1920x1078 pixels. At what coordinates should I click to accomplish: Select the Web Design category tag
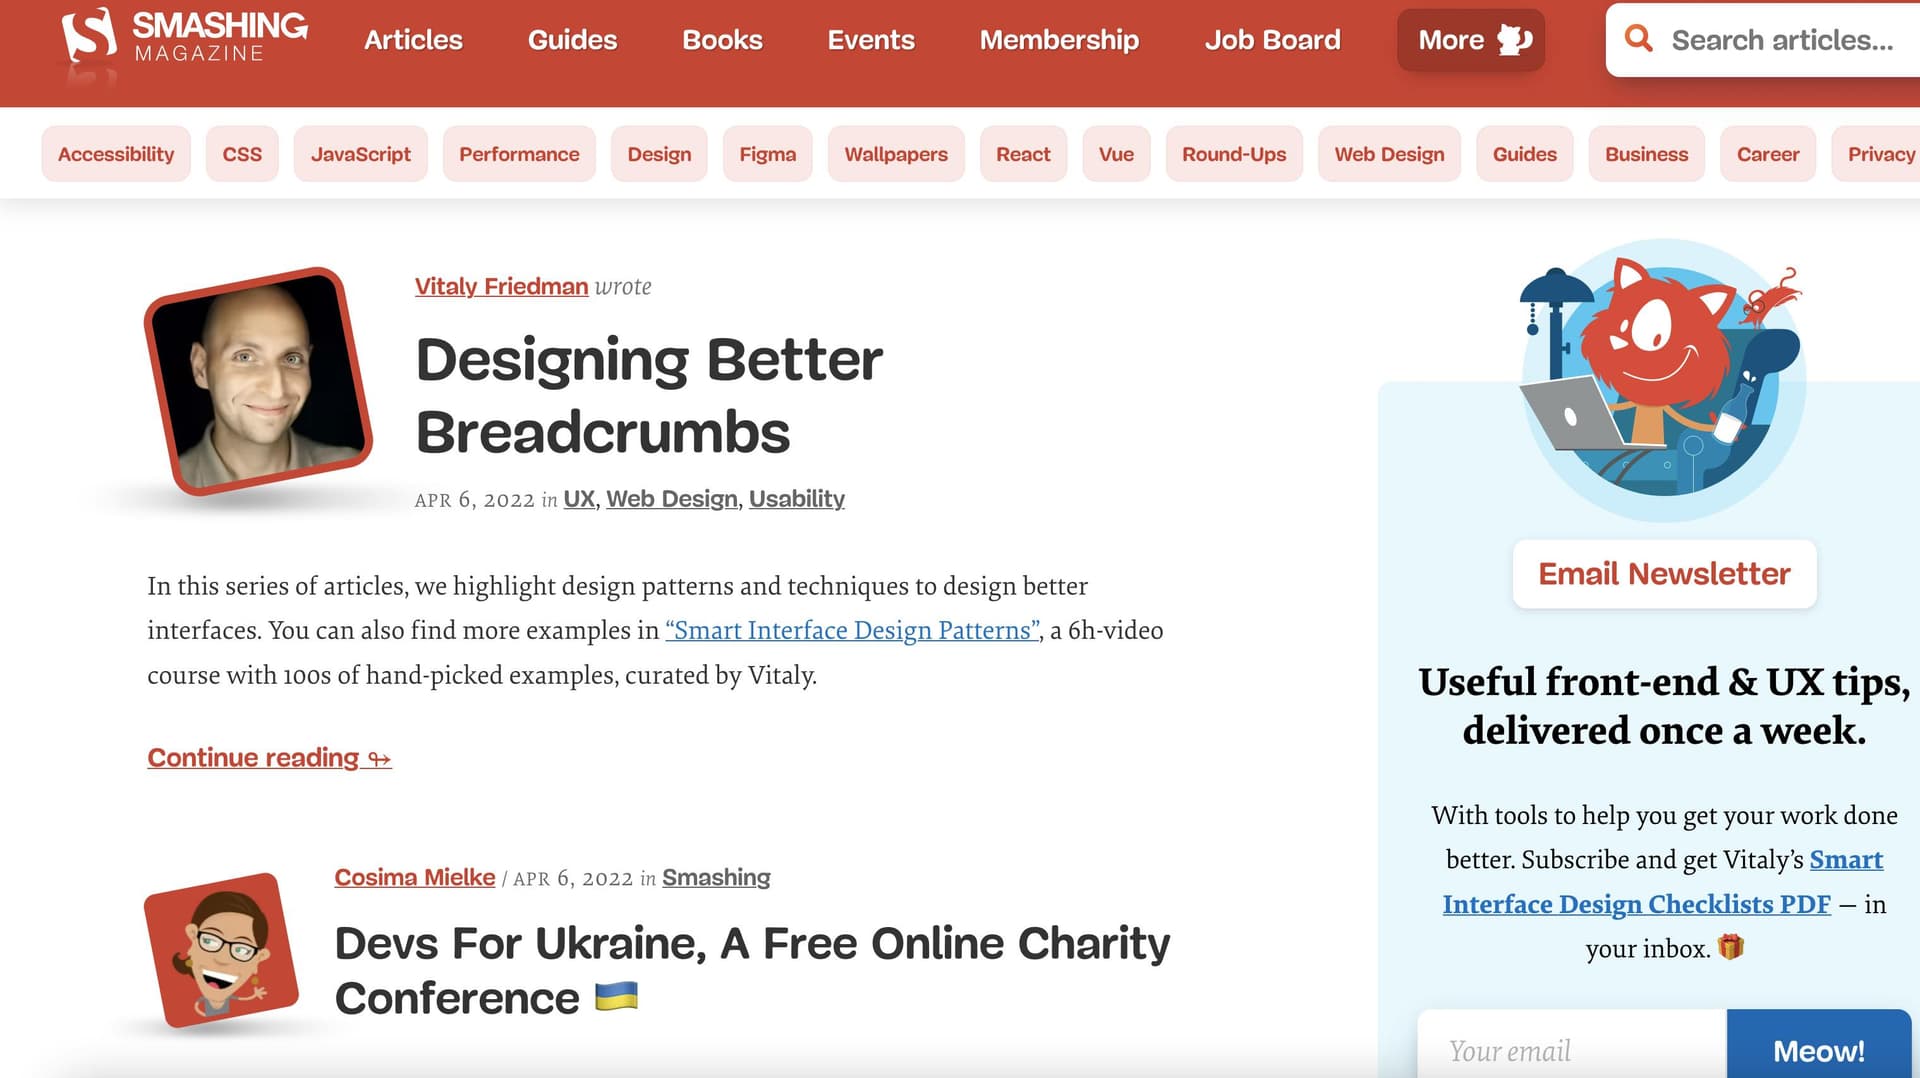[x=1389, y=154]
